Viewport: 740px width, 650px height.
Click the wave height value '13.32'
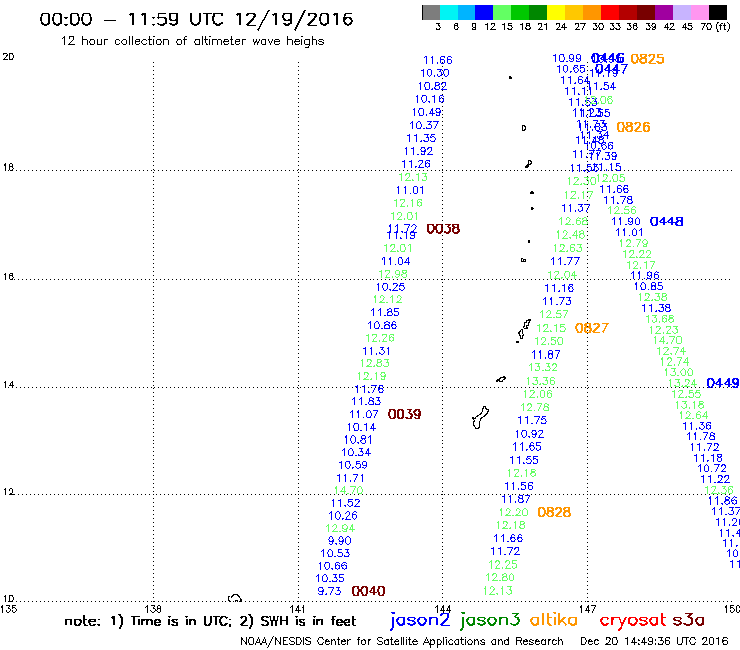543,367
